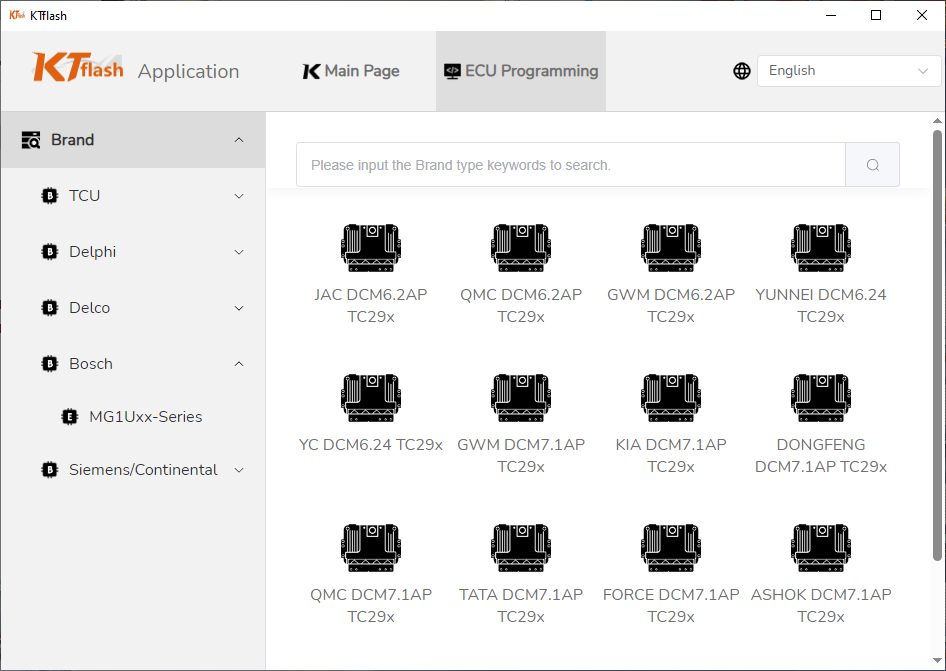Collapse the Brand section chevron
Screen dimensions: 946x671
click(x=239, y=140)
